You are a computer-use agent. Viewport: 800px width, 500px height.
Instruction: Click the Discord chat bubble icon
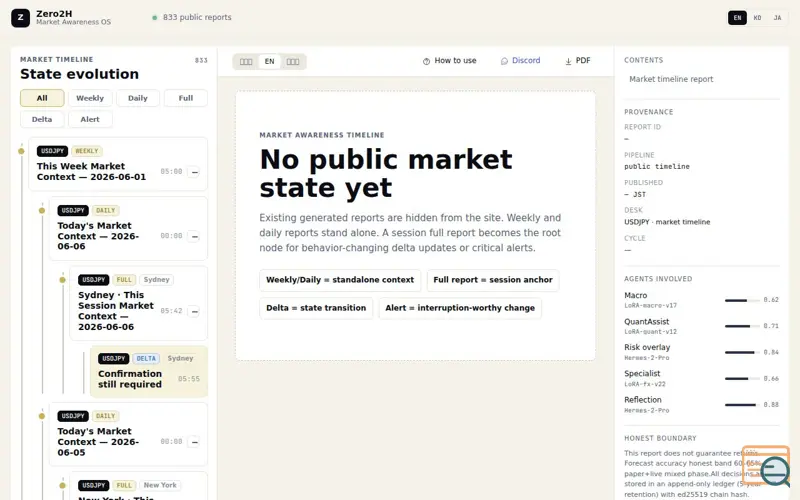click(504, 61)
